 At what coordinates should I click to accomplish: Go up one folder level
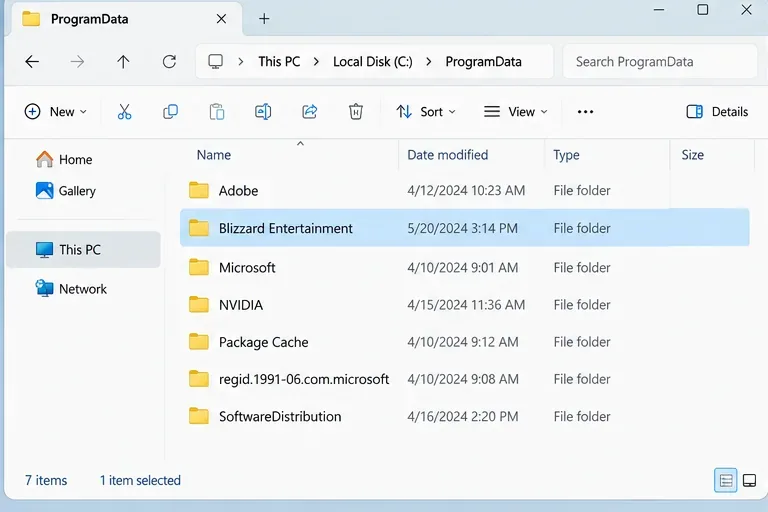[x=123, y=62]
